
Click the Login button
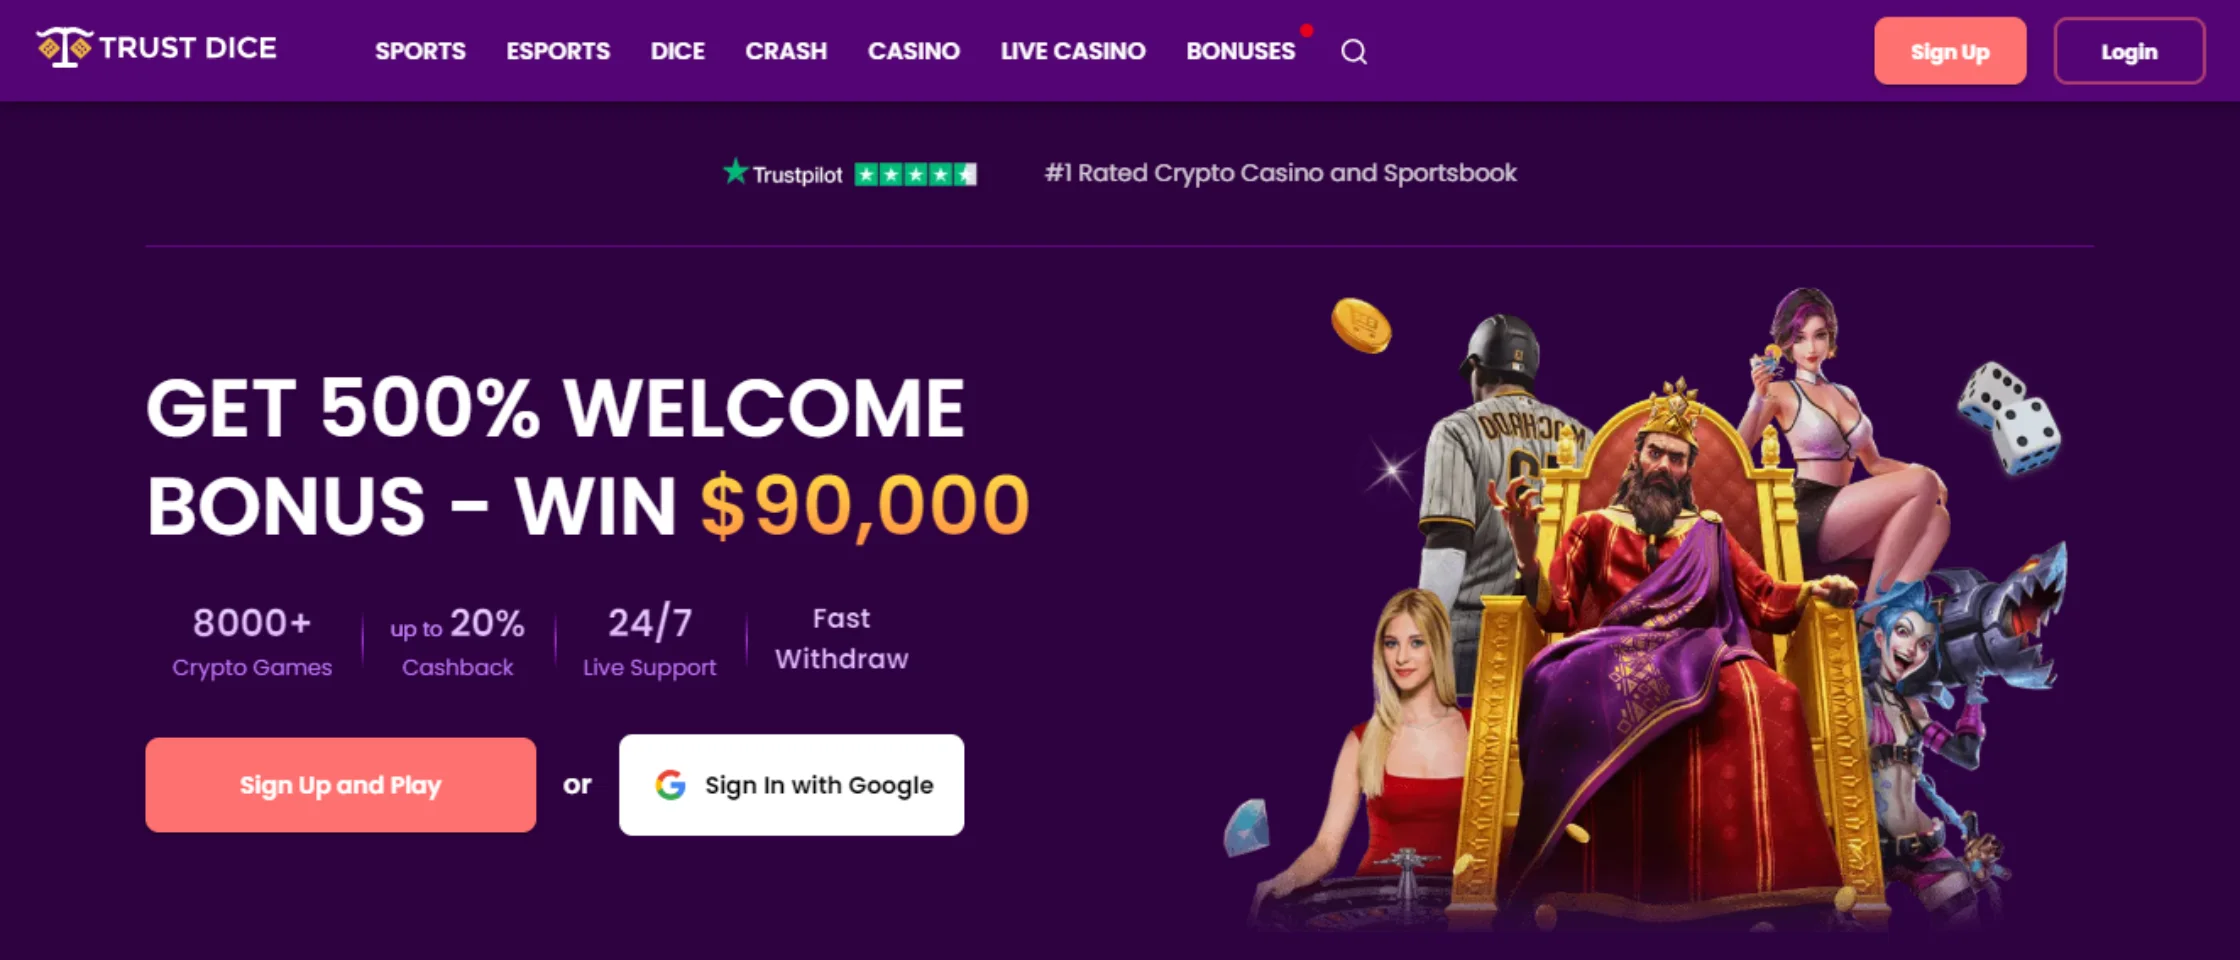2129,51
